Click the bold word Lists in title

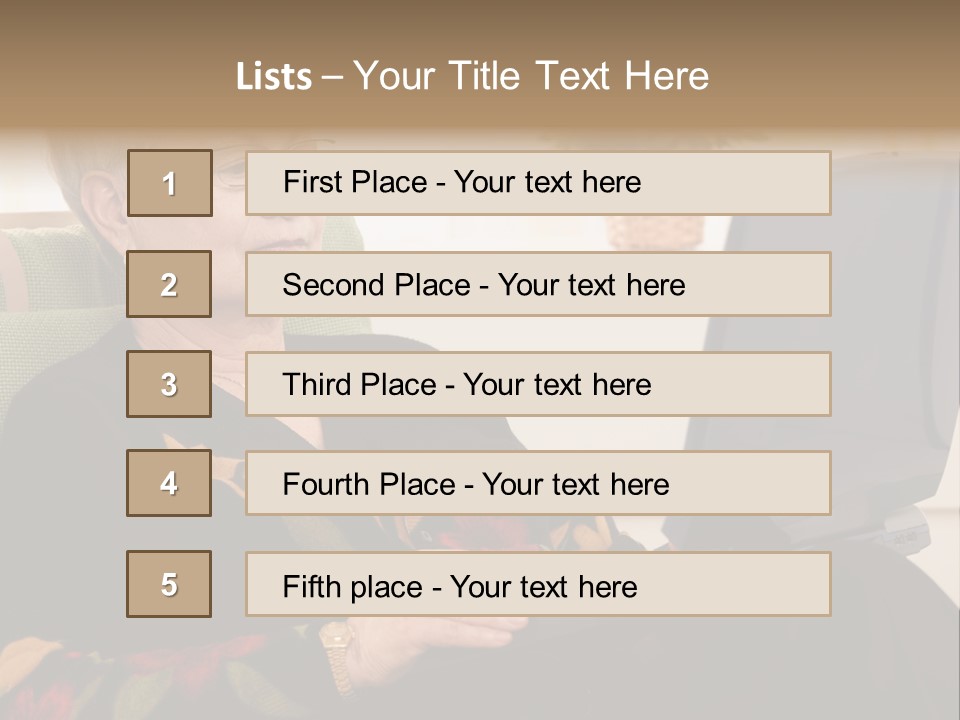pos(273,76)
